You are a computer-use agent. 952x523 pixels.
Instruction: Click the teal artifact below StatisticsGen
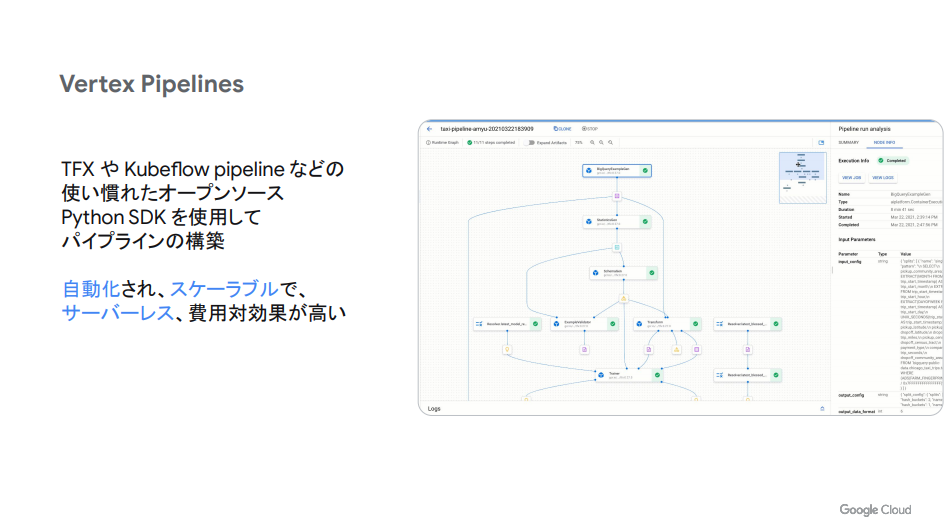pos(617,247)
